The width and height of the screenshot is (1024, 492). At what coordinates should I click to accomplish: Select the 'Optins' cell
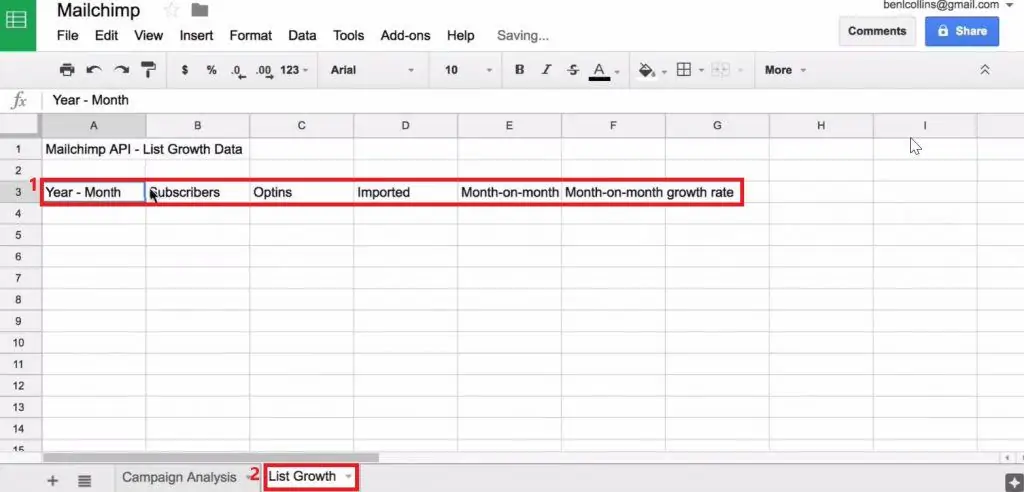pyautogui.click(x=301, y=192)
